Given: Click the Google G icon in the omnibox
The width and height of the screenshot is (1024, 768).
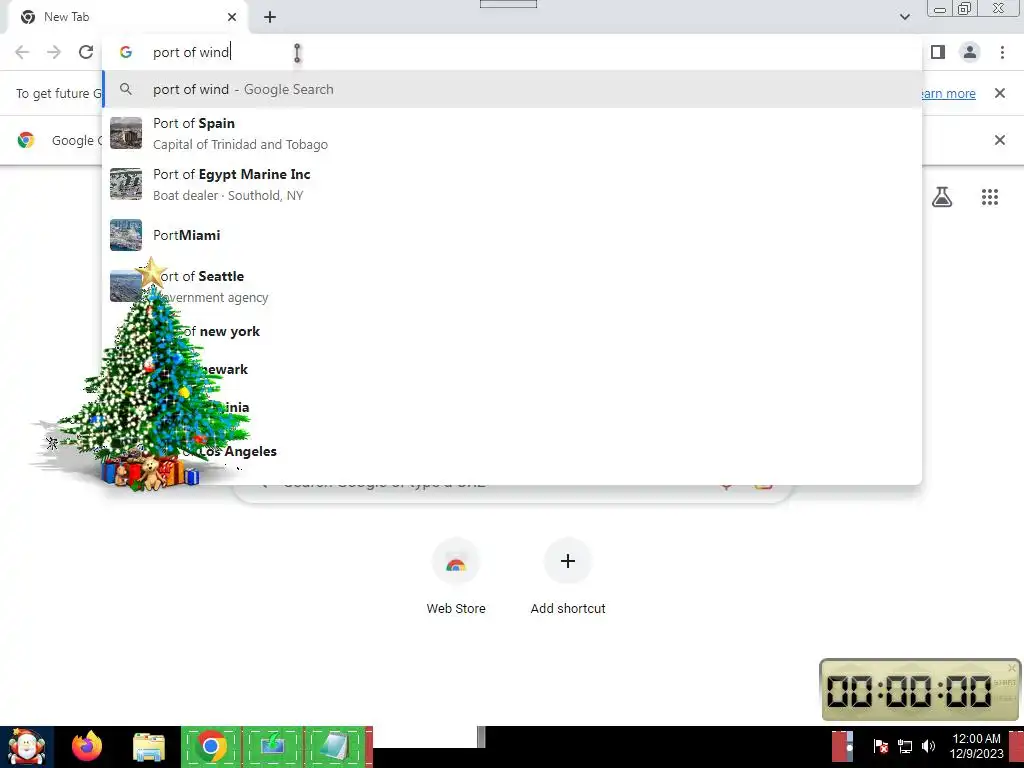Looking at the screenshot, I should tap(126, 52).
